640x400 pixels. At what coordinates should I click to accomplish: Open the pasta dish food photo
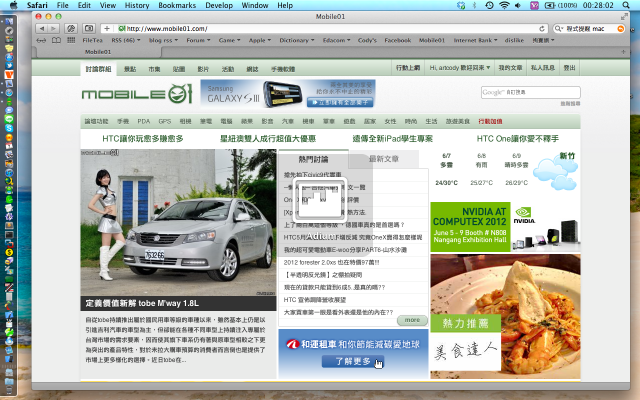tap(505, 316)
